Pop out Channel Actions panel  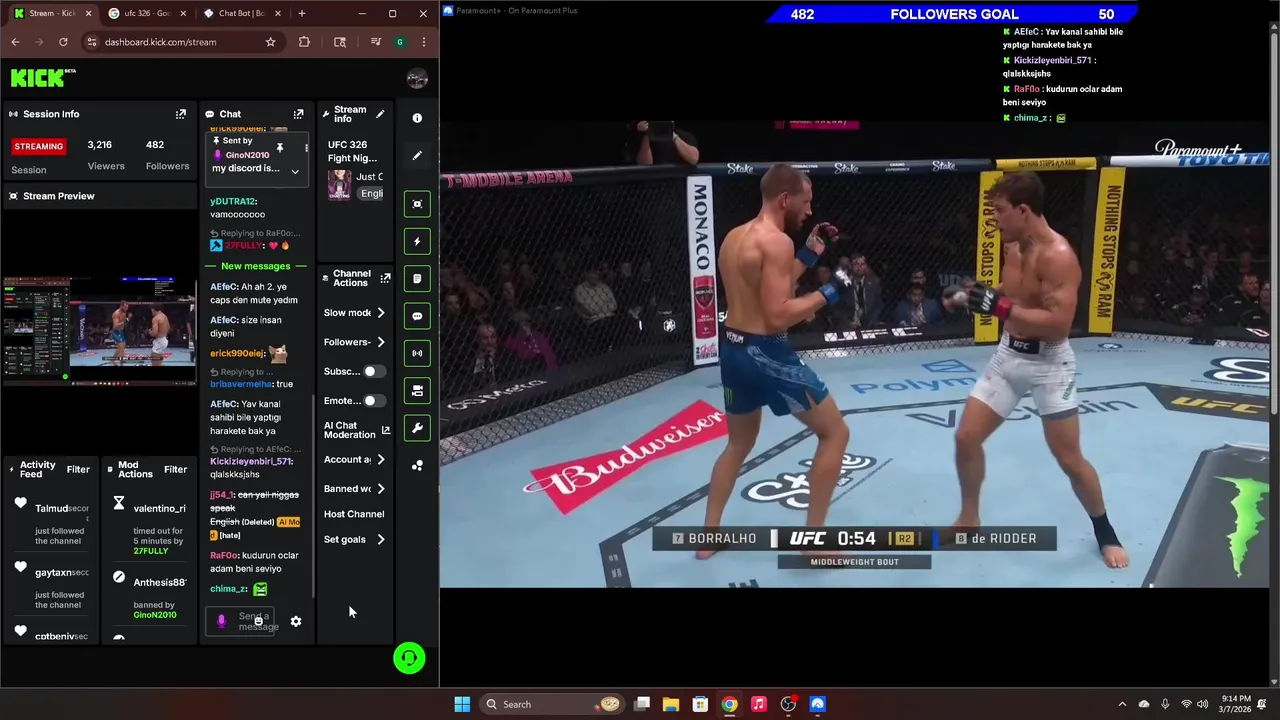pyautogui.click(x=385, y=278)
